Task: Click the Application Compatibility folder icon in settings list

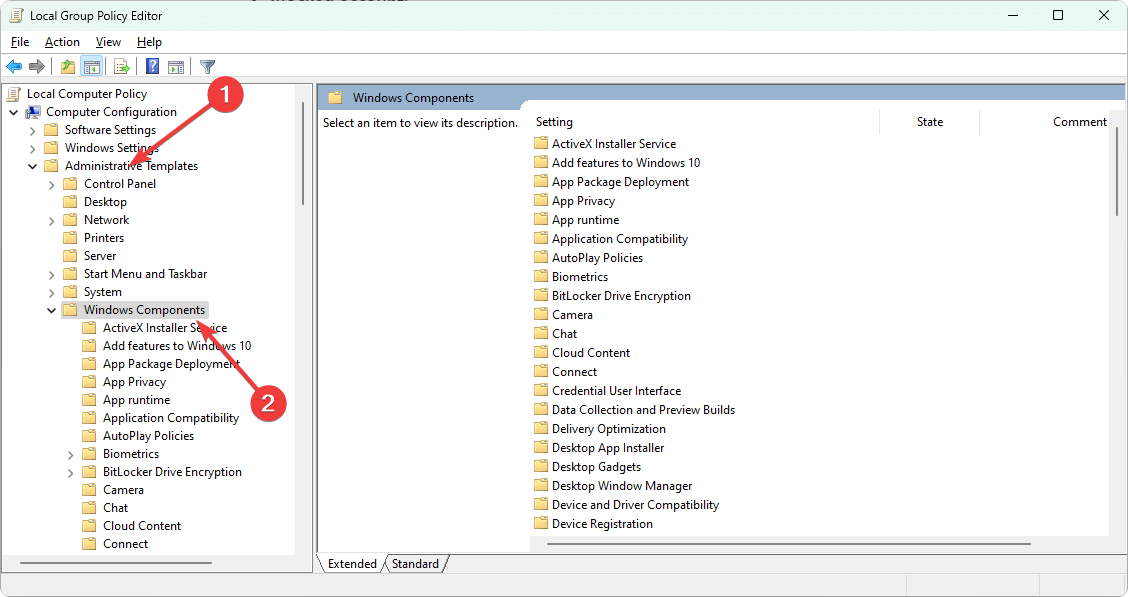Action: coord(541,238)
